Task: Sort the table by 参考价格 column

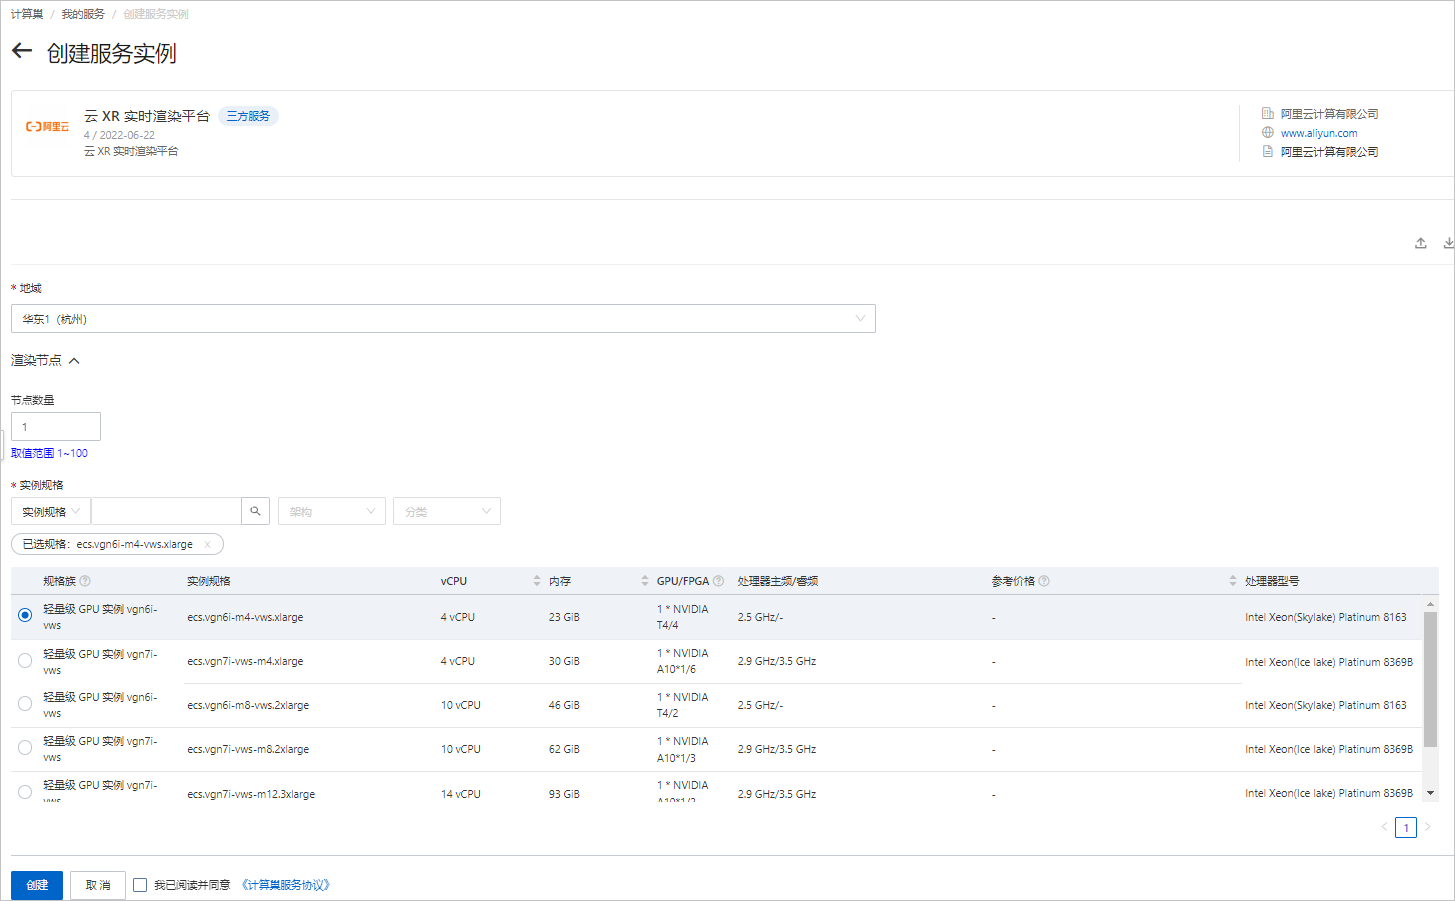Action: [x=1233, y=581]
